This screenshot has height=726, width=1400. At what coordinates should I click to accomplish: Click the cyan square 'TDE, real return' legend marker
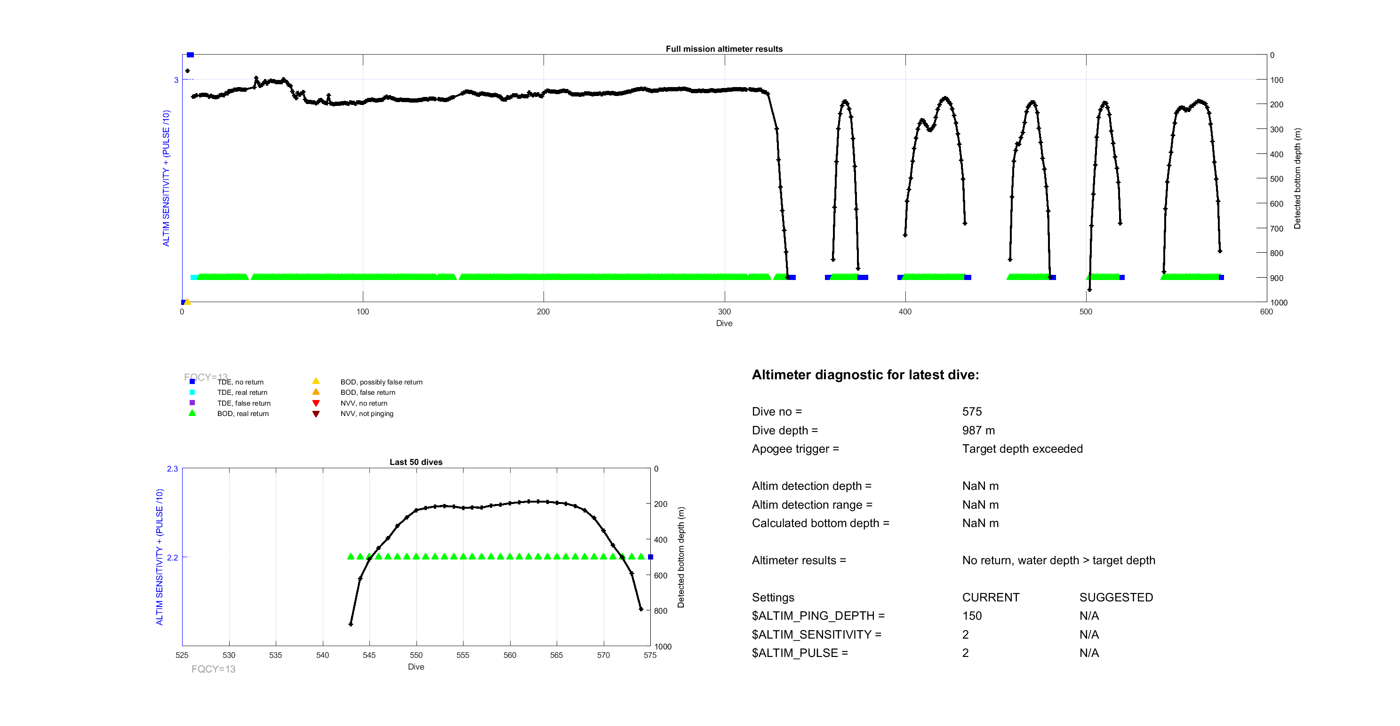click(192, 392)
